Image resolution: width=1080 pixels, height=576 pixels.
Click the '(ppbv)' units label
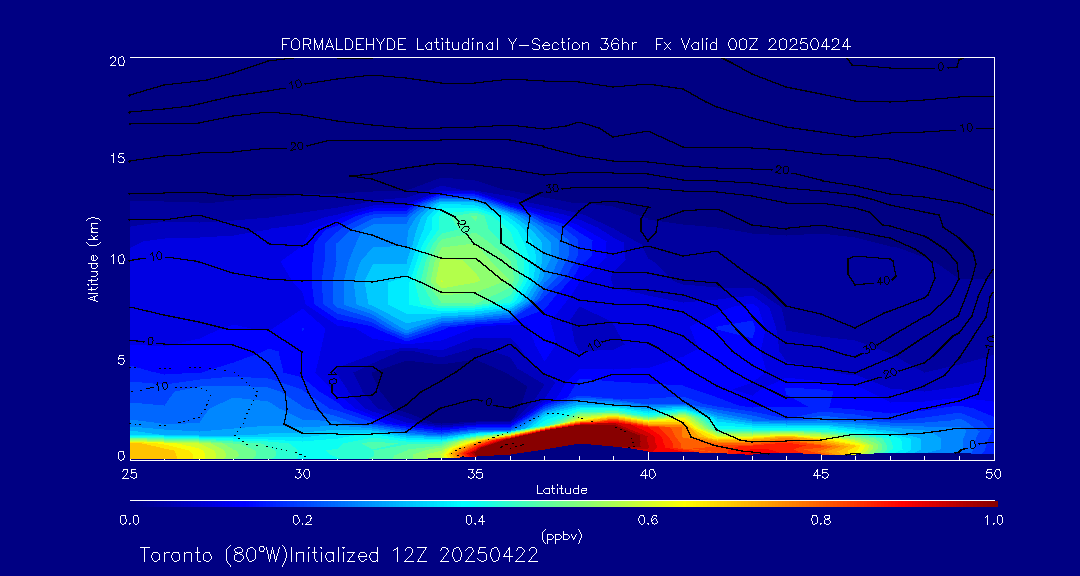561,536
